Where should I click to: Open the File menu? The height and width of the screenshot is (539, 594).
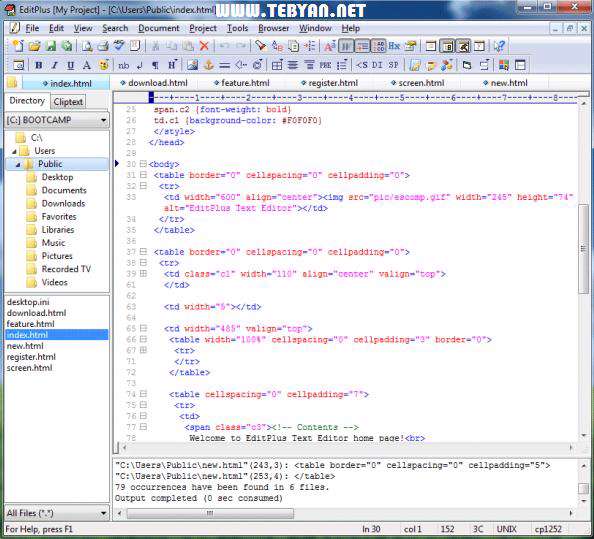32,28
